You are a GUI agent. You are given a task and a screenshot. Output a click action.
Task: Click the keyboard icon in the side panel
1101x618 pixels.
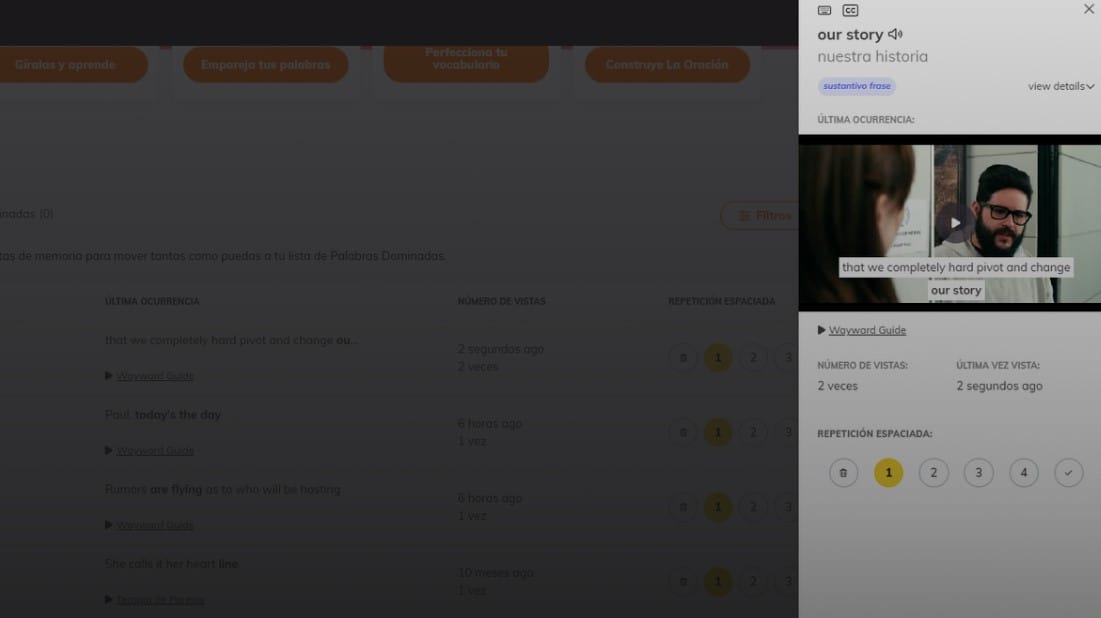tap(824, 10)
